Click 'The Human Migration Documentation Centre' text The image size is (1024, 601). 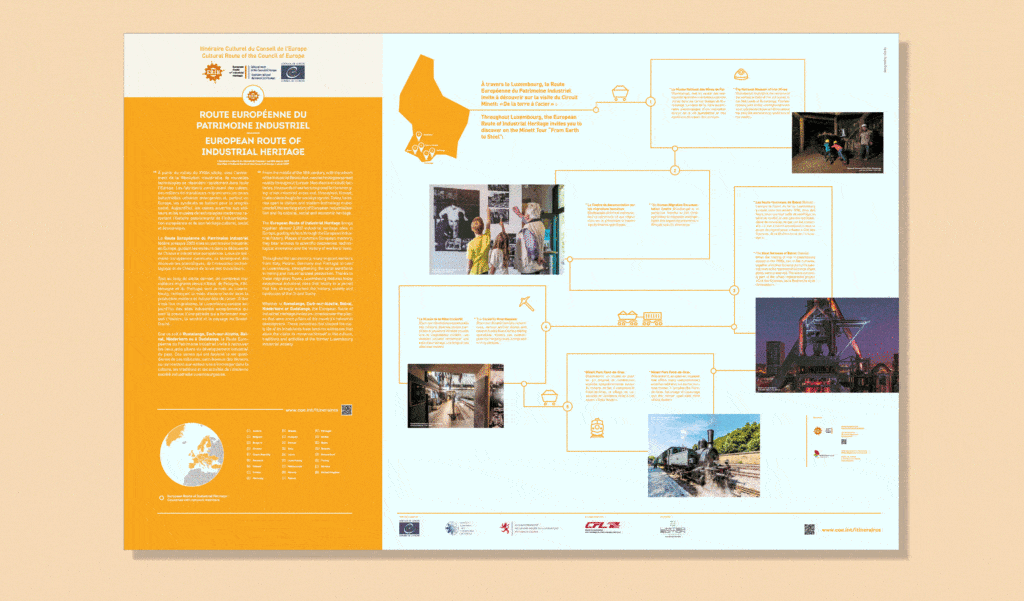(673, 215)
